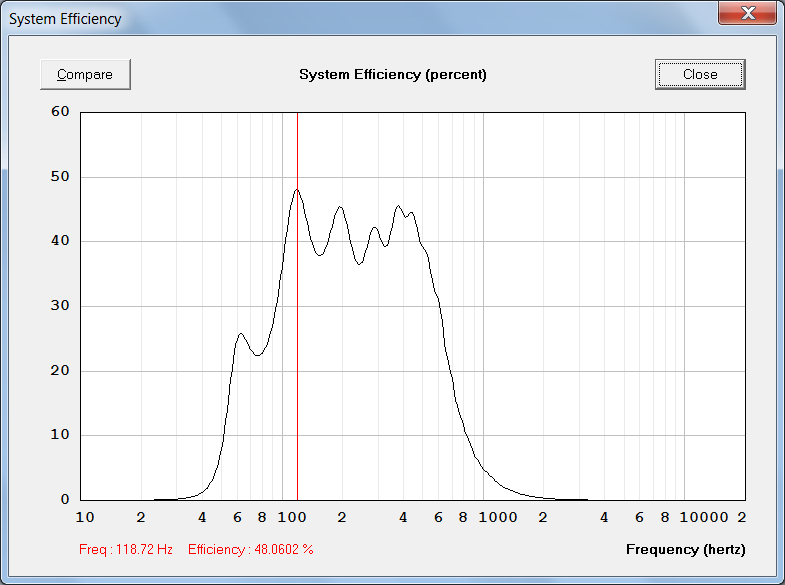Click the 40 value on the vertical axis
Viewport: 785px width, 585px height.
click(x=60, y=241)
